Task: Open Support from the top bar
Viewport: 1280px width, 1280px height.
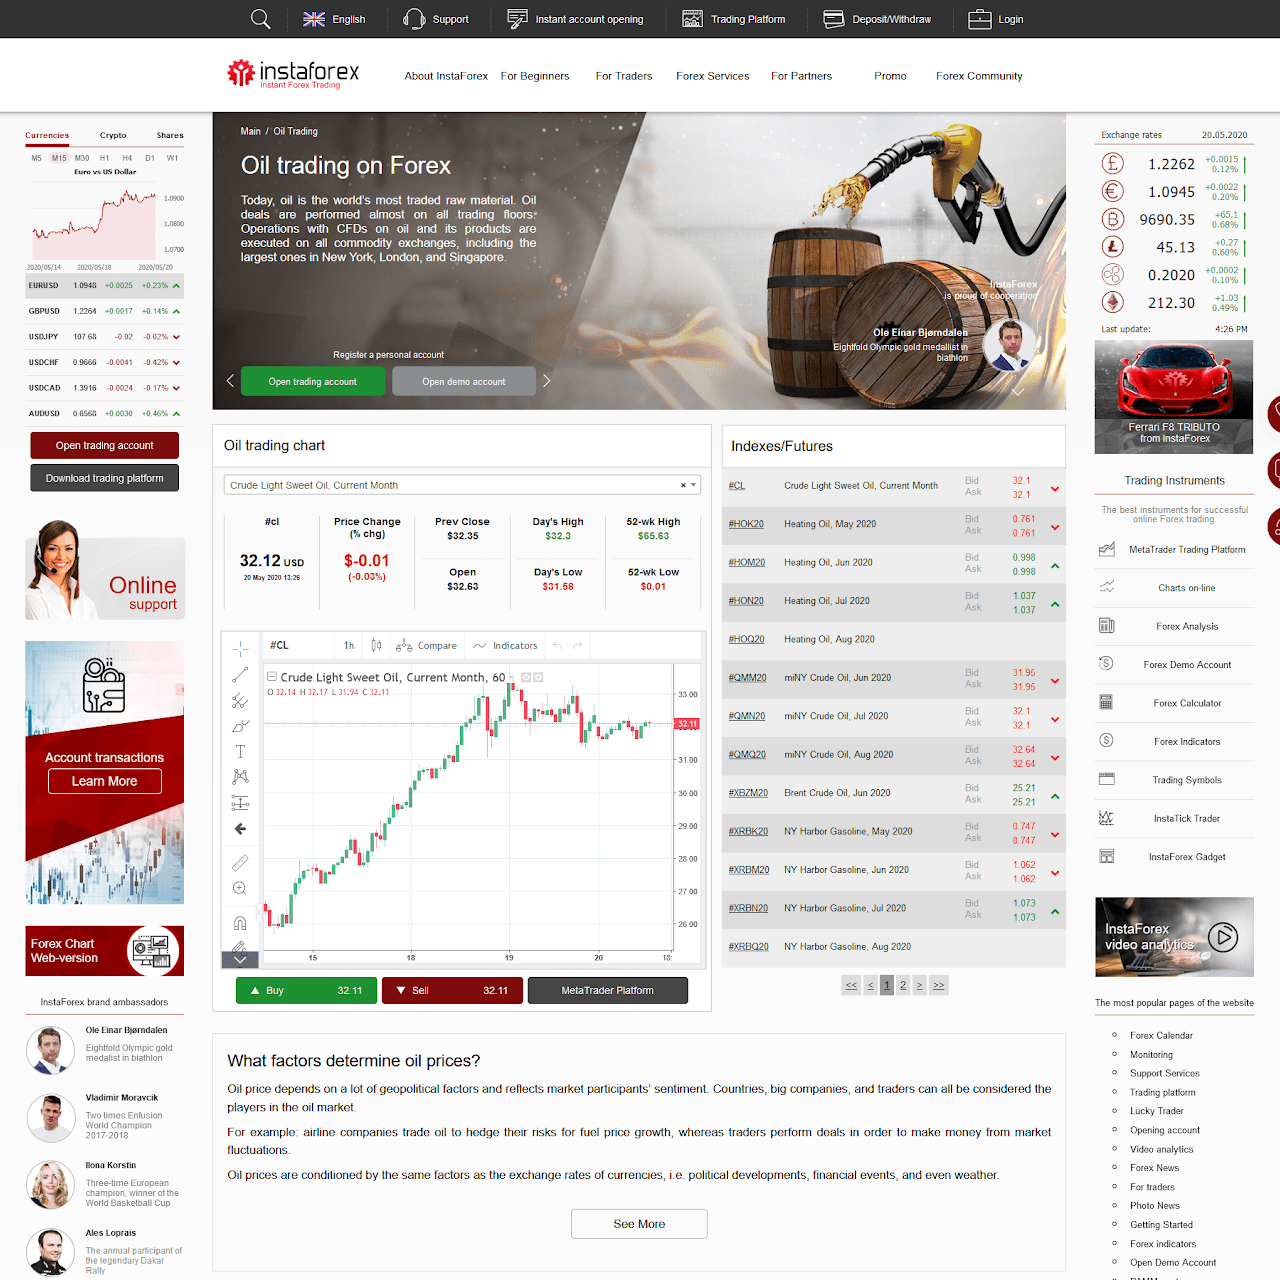Action: coord(436,19)
